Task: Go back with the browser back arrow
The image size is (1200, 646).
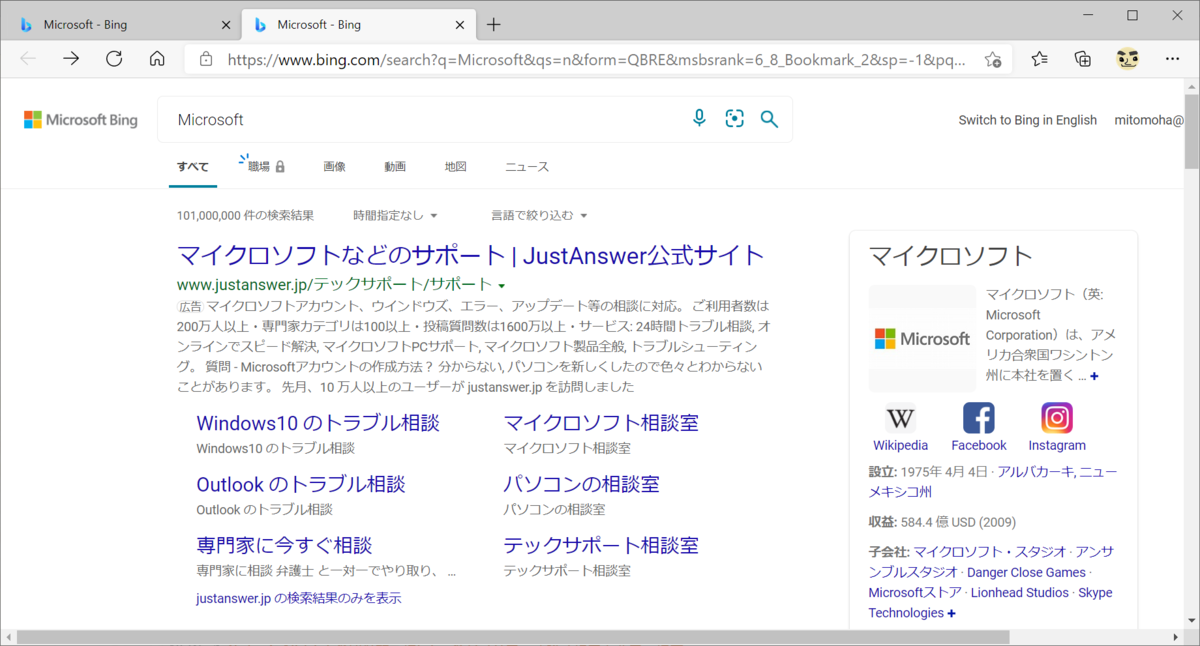Action: 28,59
